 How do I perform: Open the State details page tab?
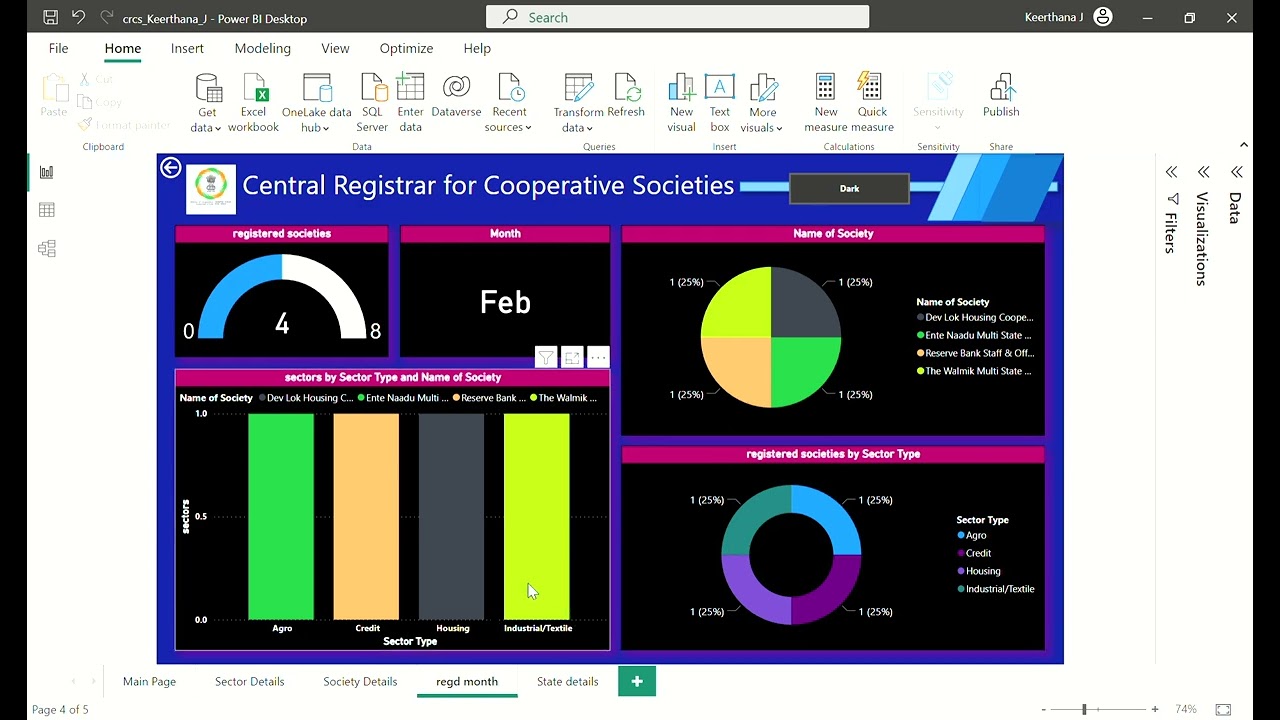568,682
